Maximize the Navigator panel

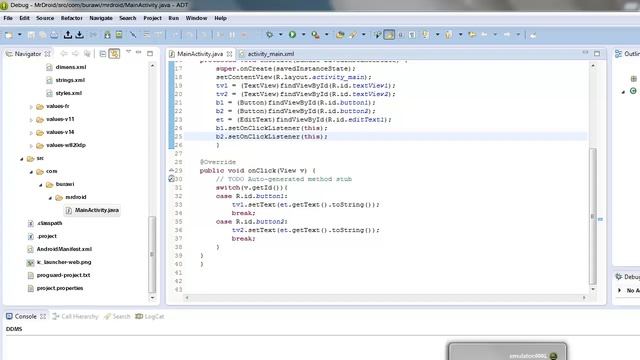pyautogui.click(x=150, y=53)
